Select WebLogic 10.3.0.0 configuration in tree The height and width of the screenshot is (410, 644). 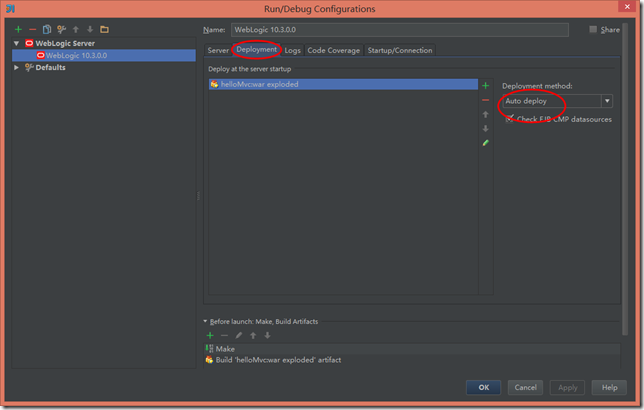pyautogui.click(x=104, y=55)
